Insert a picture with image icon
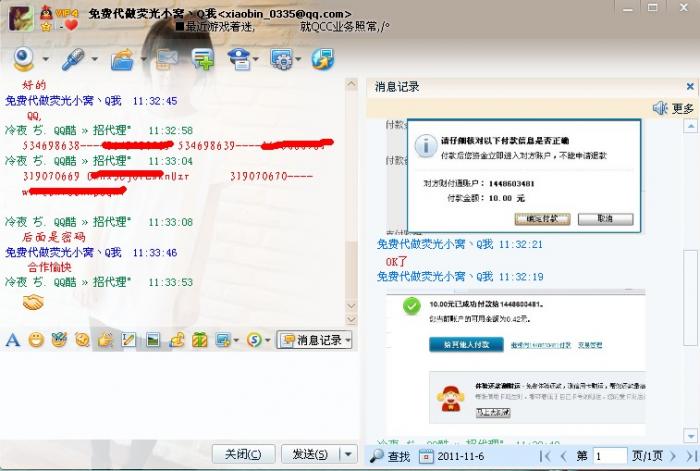This screenshot has height=471, width=700. click(x=153, y=340)
